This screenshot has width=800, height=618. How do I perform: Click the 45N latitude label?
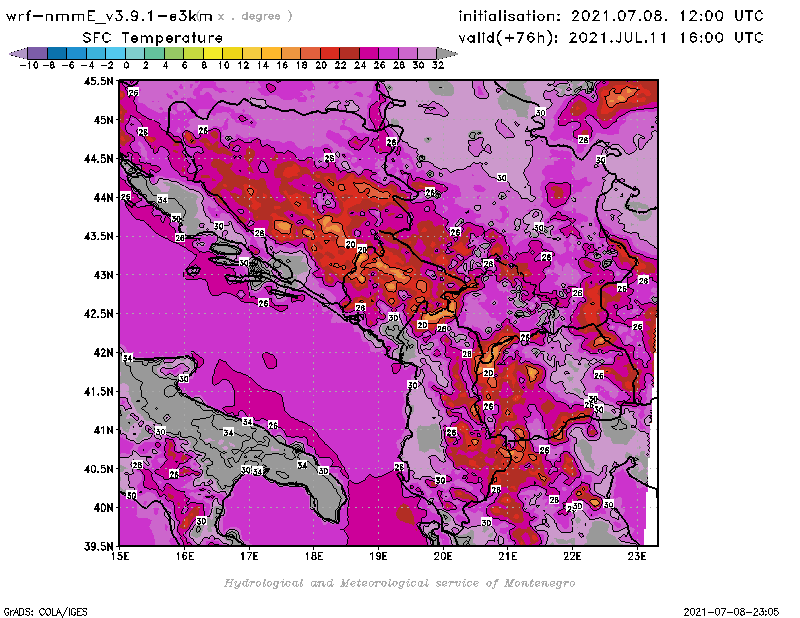[103, 120]
